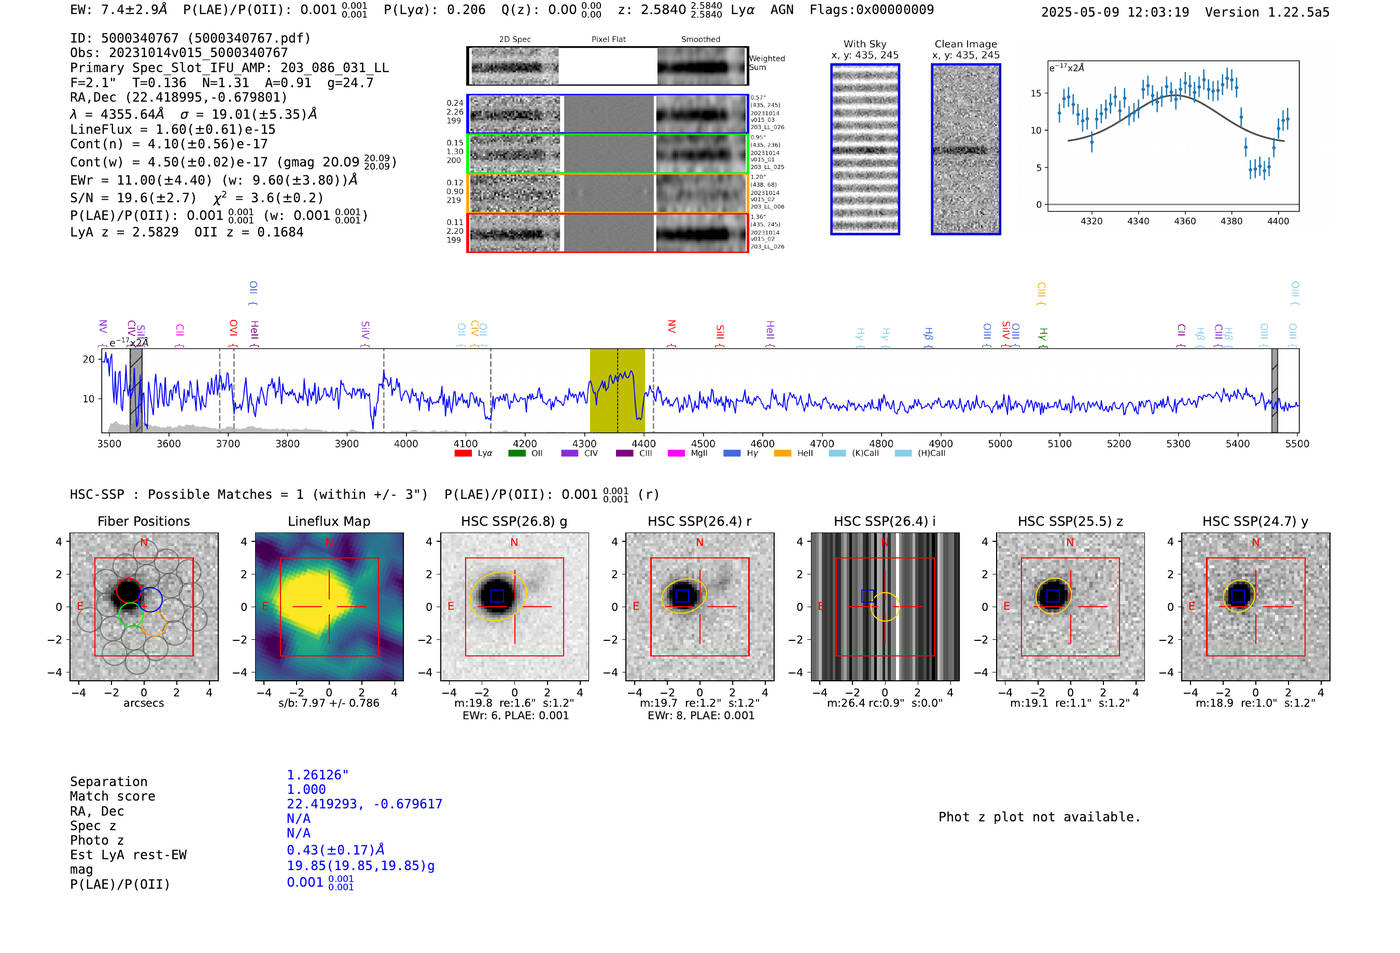This screenshot has height=953, width=1400.
Task: Click the (K)CaII legend swatch
Action: pos(837,453)
